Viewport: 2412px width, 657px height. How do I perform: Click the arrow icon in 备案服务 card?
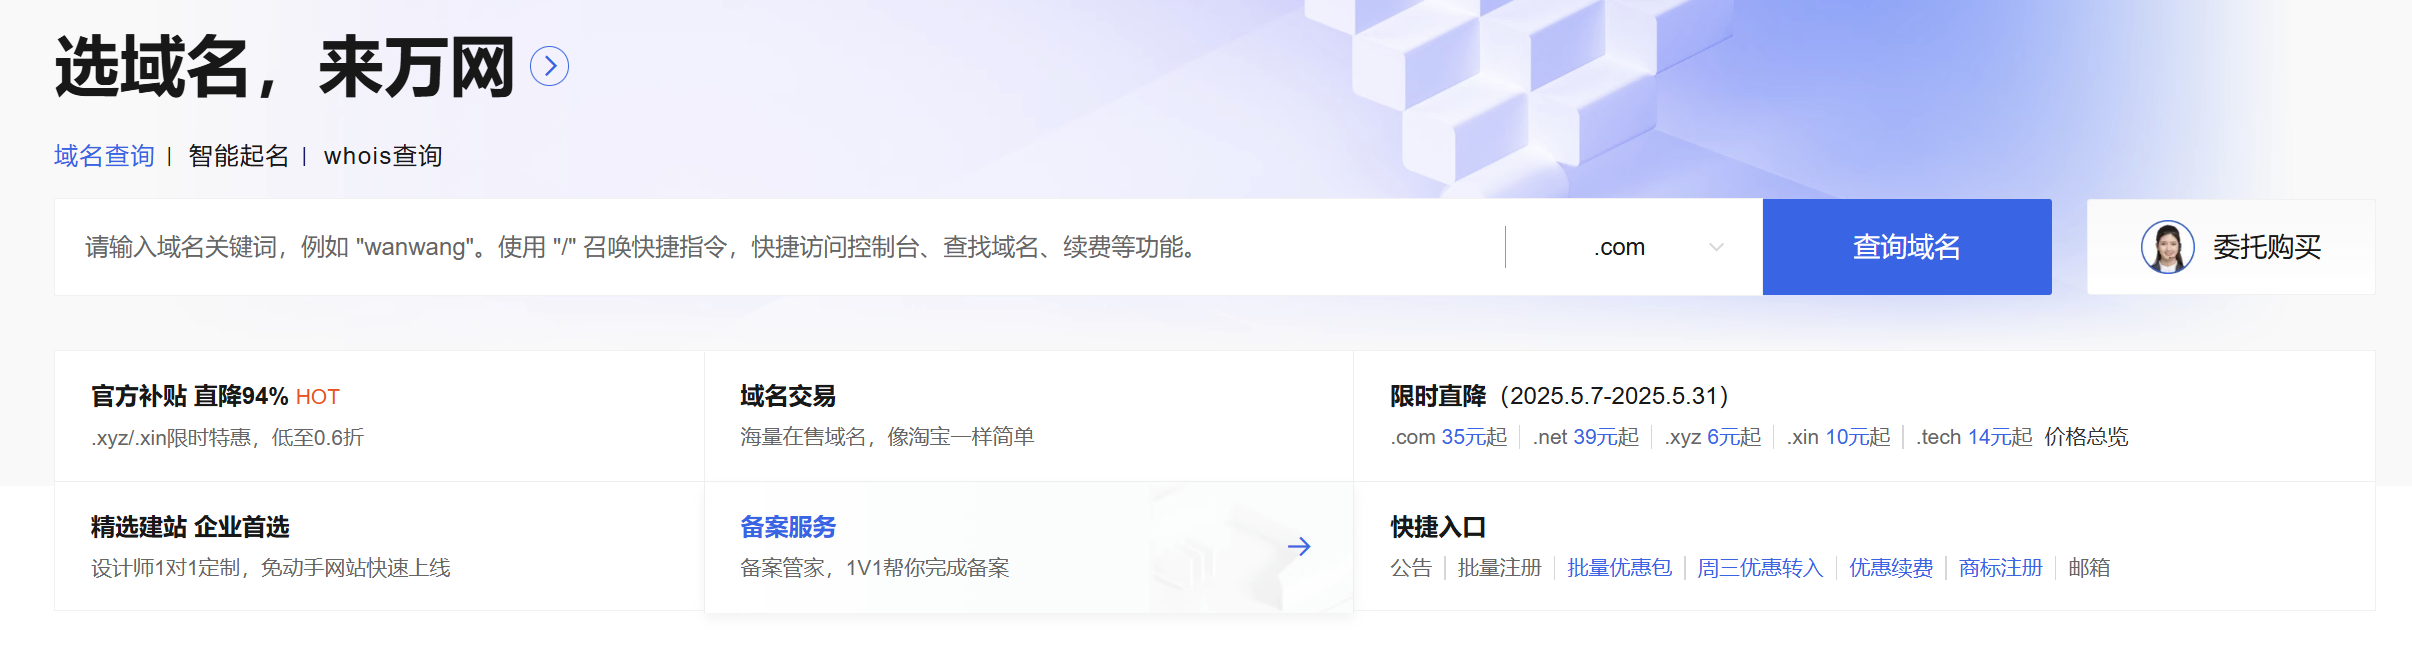[1298, 546]
